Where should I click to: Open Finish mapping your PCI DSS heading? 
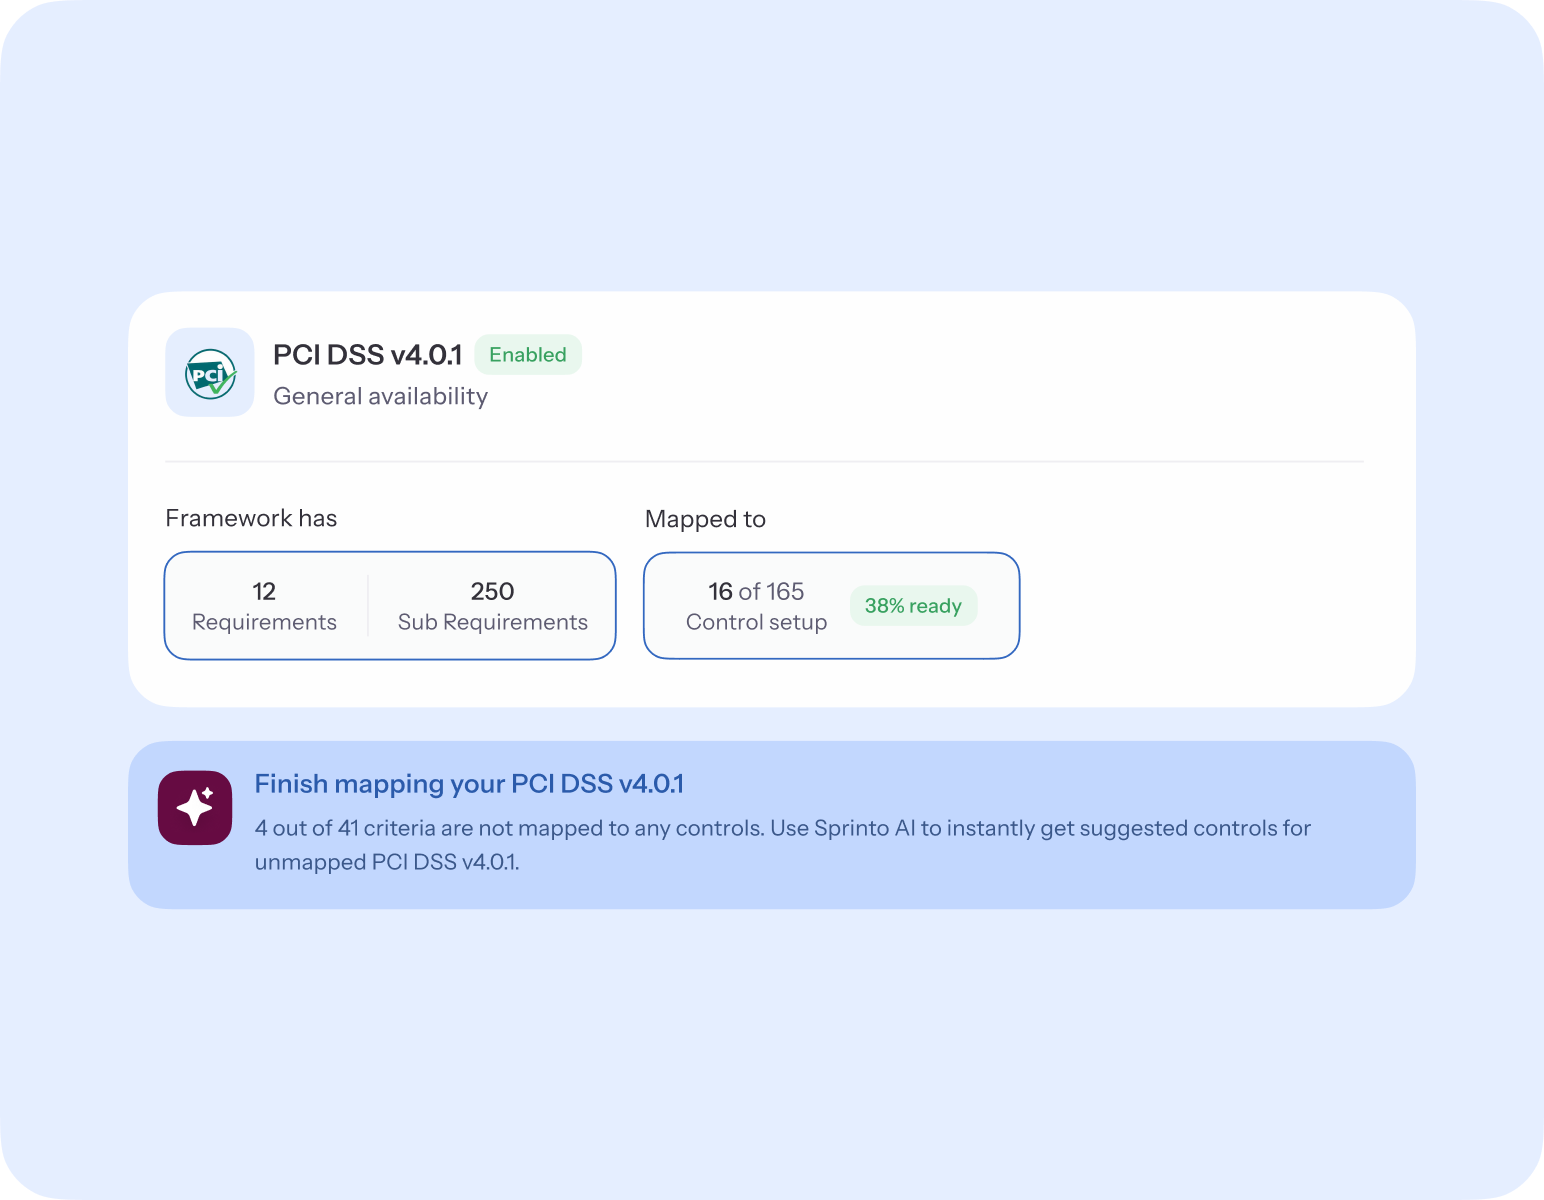[469, 784]
